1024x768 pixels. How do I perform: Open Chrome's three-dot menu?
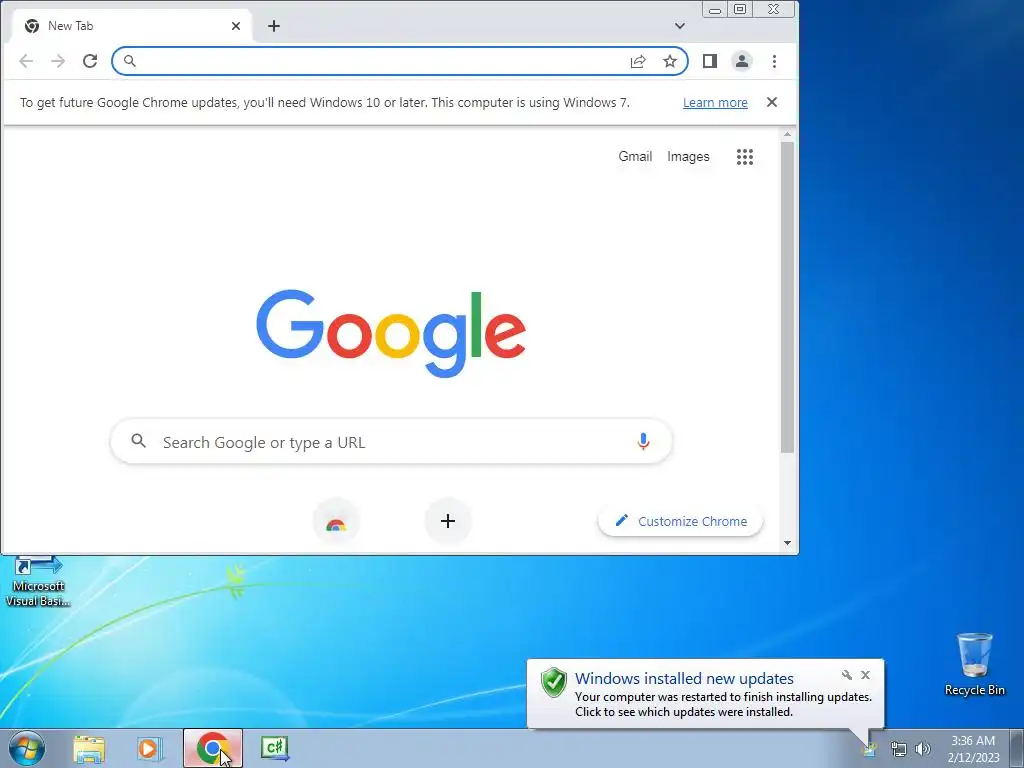[x=775, y=61]
